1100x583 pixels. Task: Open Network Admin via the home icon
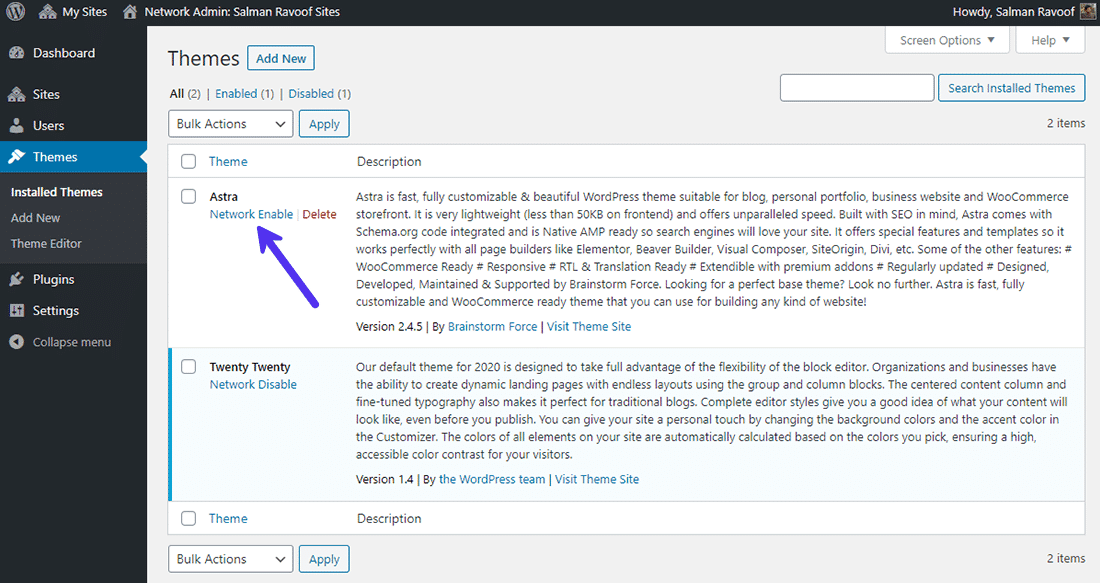tap(129, 11)
